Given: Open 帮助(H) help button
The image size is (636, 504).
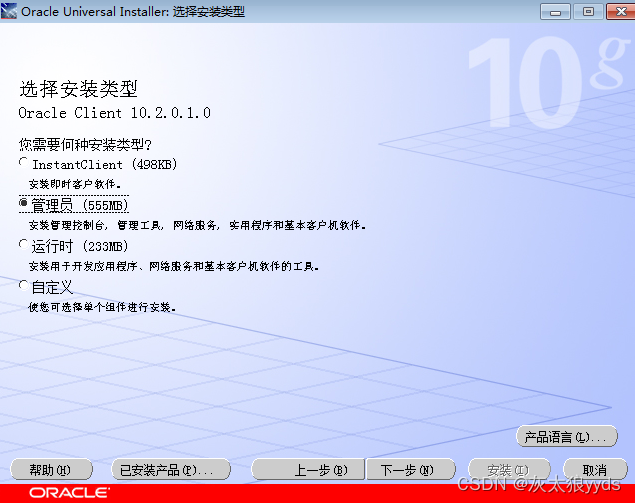Looking at the screenshot, I should 51,470.
